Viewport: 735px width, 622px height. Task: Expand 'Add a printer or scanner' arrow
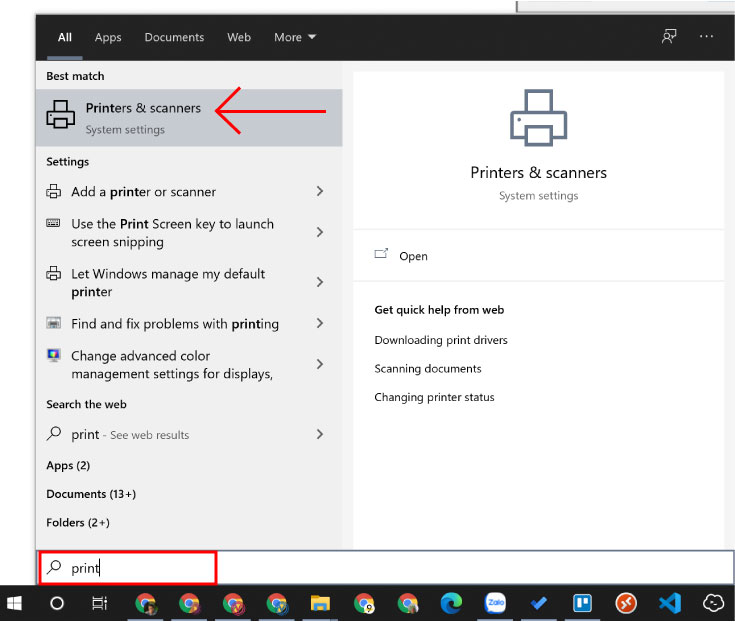[x=320, y=191]
